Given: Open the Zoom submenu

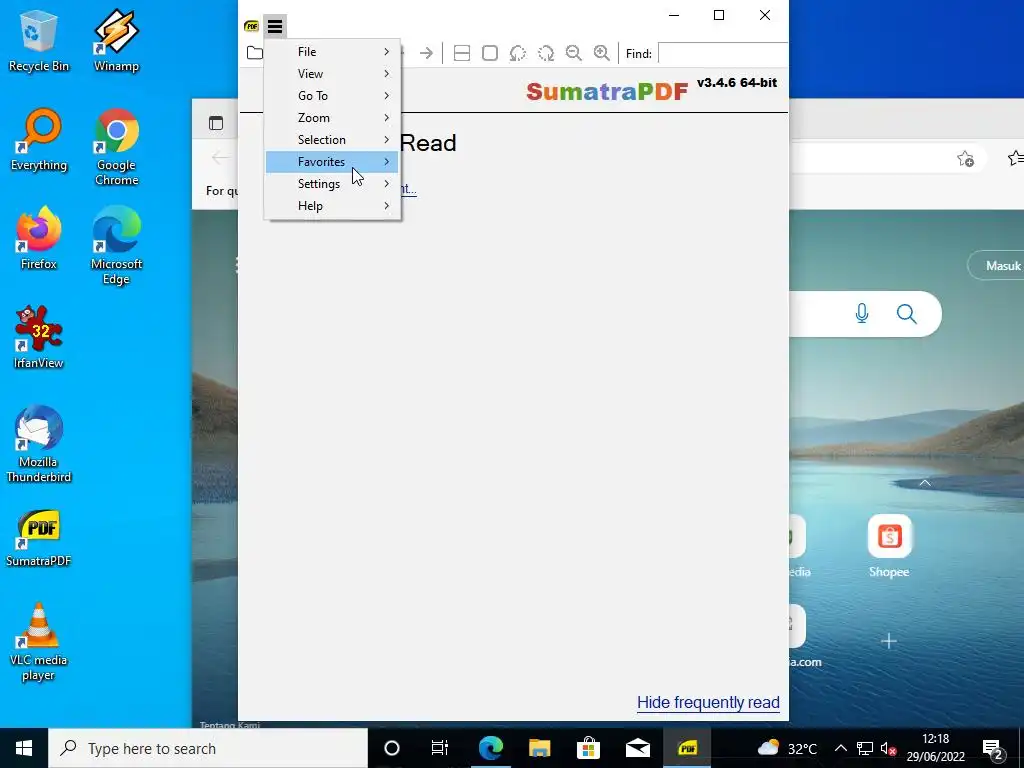Looking at the screenshot, I should coord(332,118).
